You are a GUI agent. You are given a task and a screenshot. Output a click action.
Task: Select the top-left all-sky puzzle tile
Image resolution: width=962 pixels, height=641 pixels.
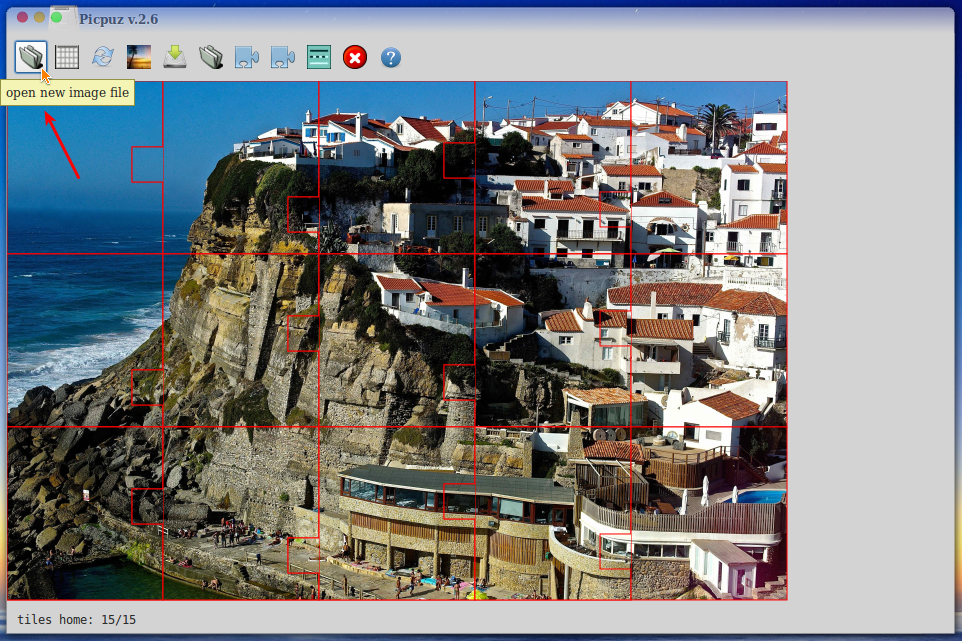(85, 167)
